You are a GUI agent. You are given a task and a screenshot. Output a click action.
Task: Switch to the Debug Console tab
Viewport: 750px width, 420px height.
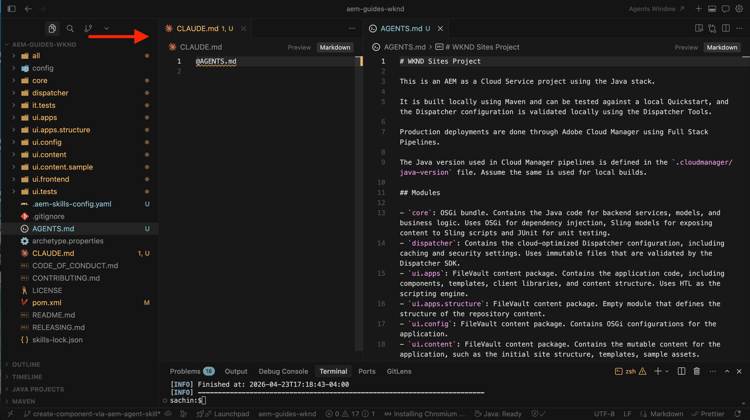coord(283,372)
